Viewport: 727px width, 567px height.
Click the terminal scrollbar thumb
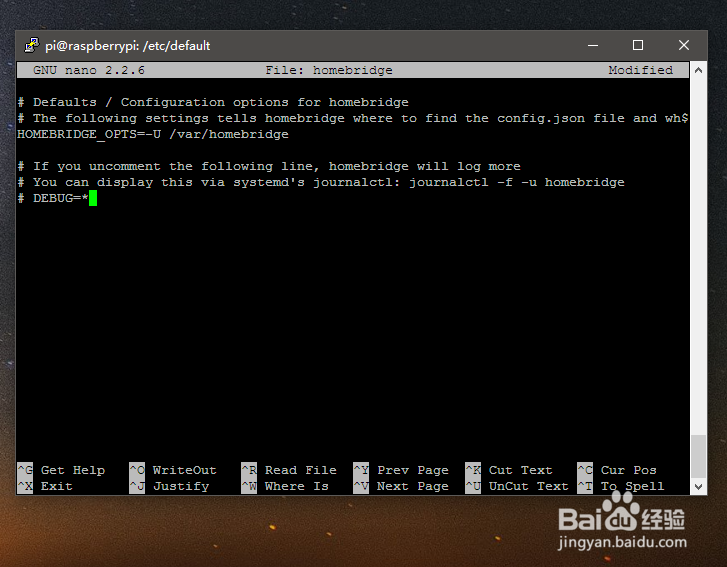coord(698,456)
